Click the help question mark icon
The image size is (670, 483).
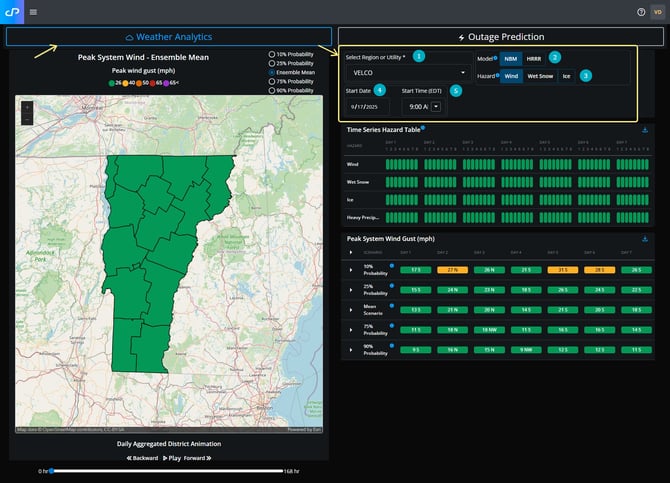641,12
